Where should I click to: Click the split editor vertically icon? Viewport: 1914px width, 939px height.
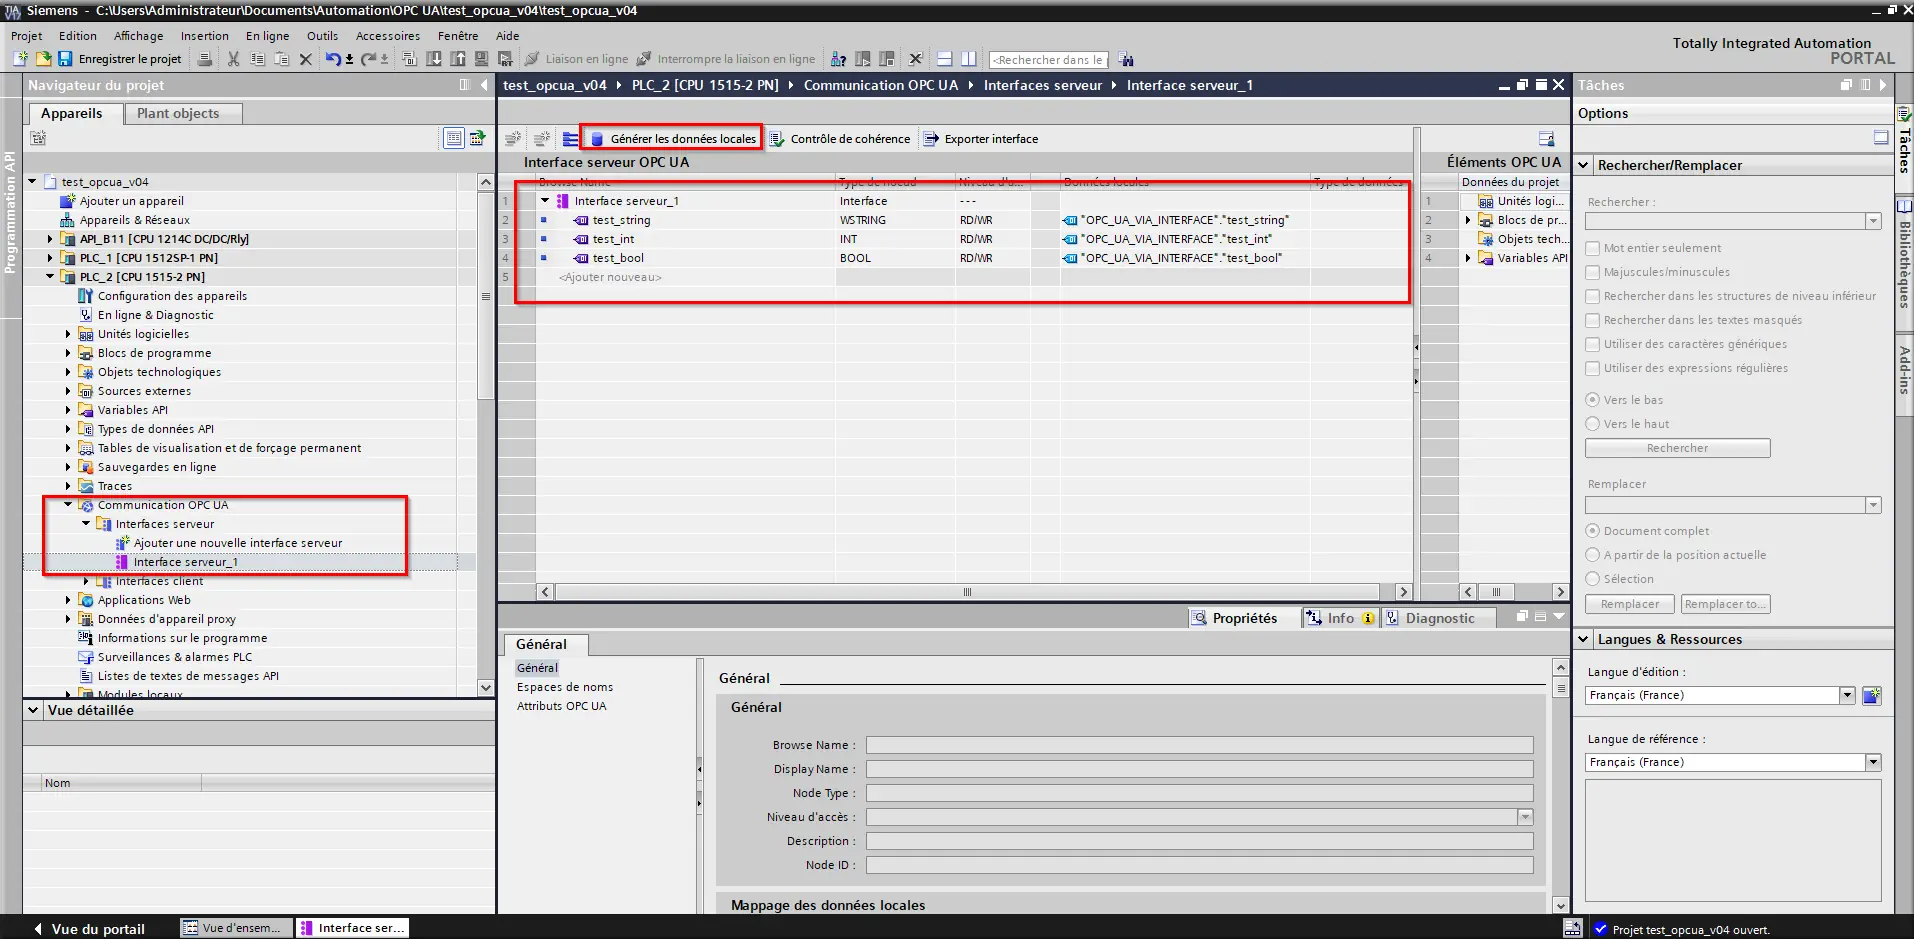point(968,59)
